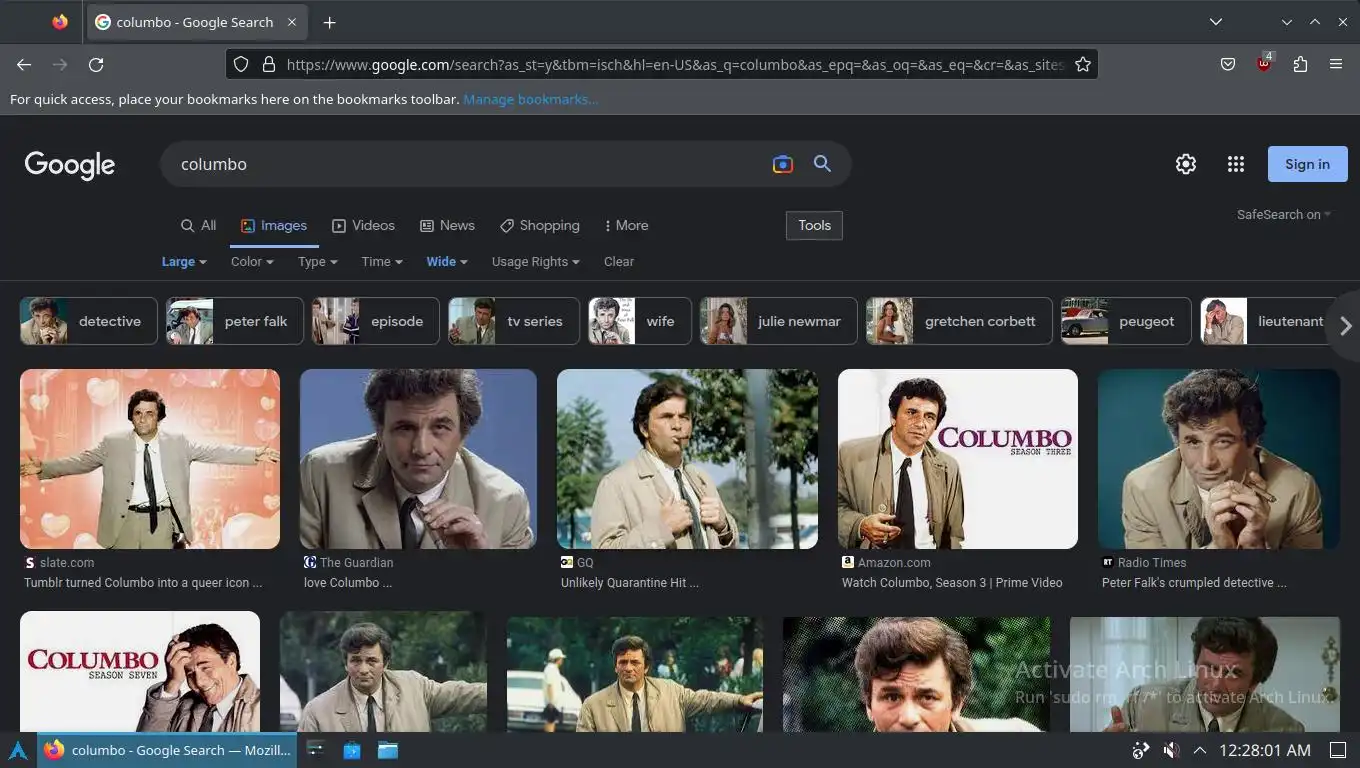Screen dimensions: 1360x768
Task: Open the More search options menu
Action: pyautogui.click(x=626, y=225)
